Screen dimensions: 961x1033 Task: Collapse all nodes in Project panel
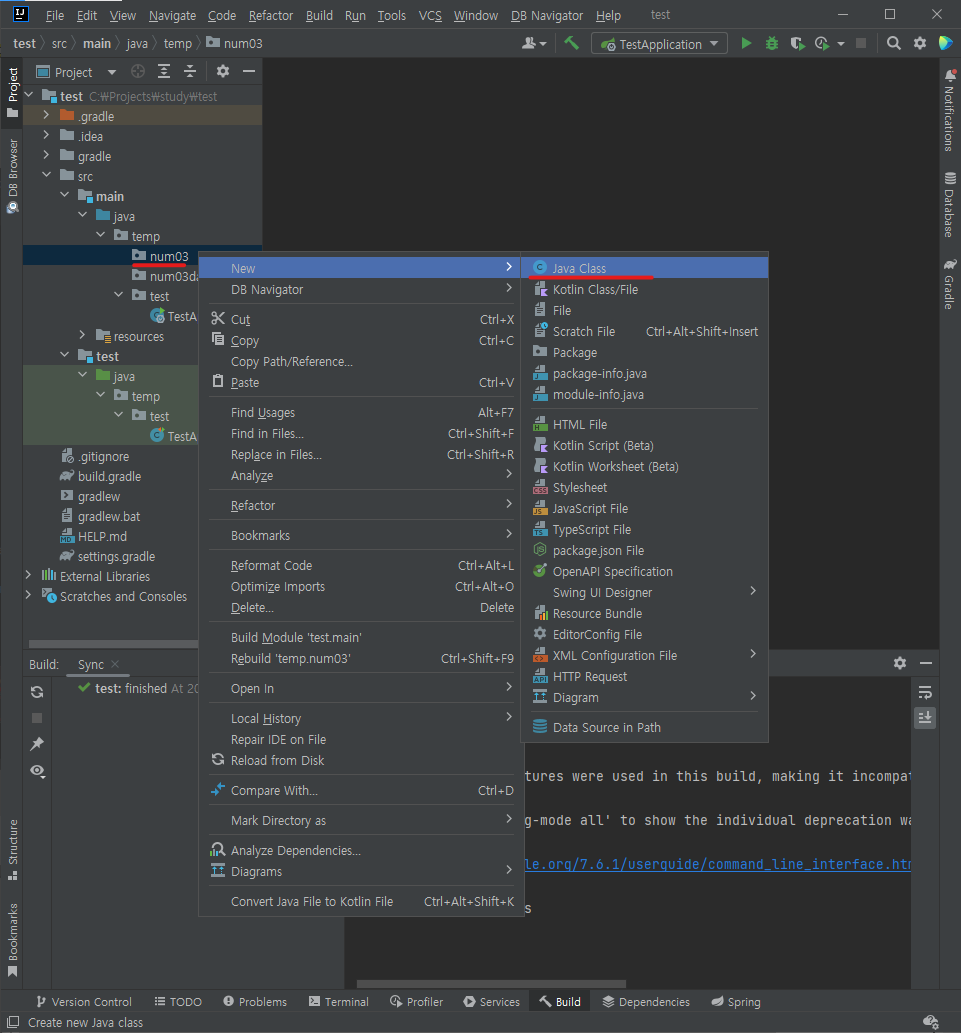190,71
